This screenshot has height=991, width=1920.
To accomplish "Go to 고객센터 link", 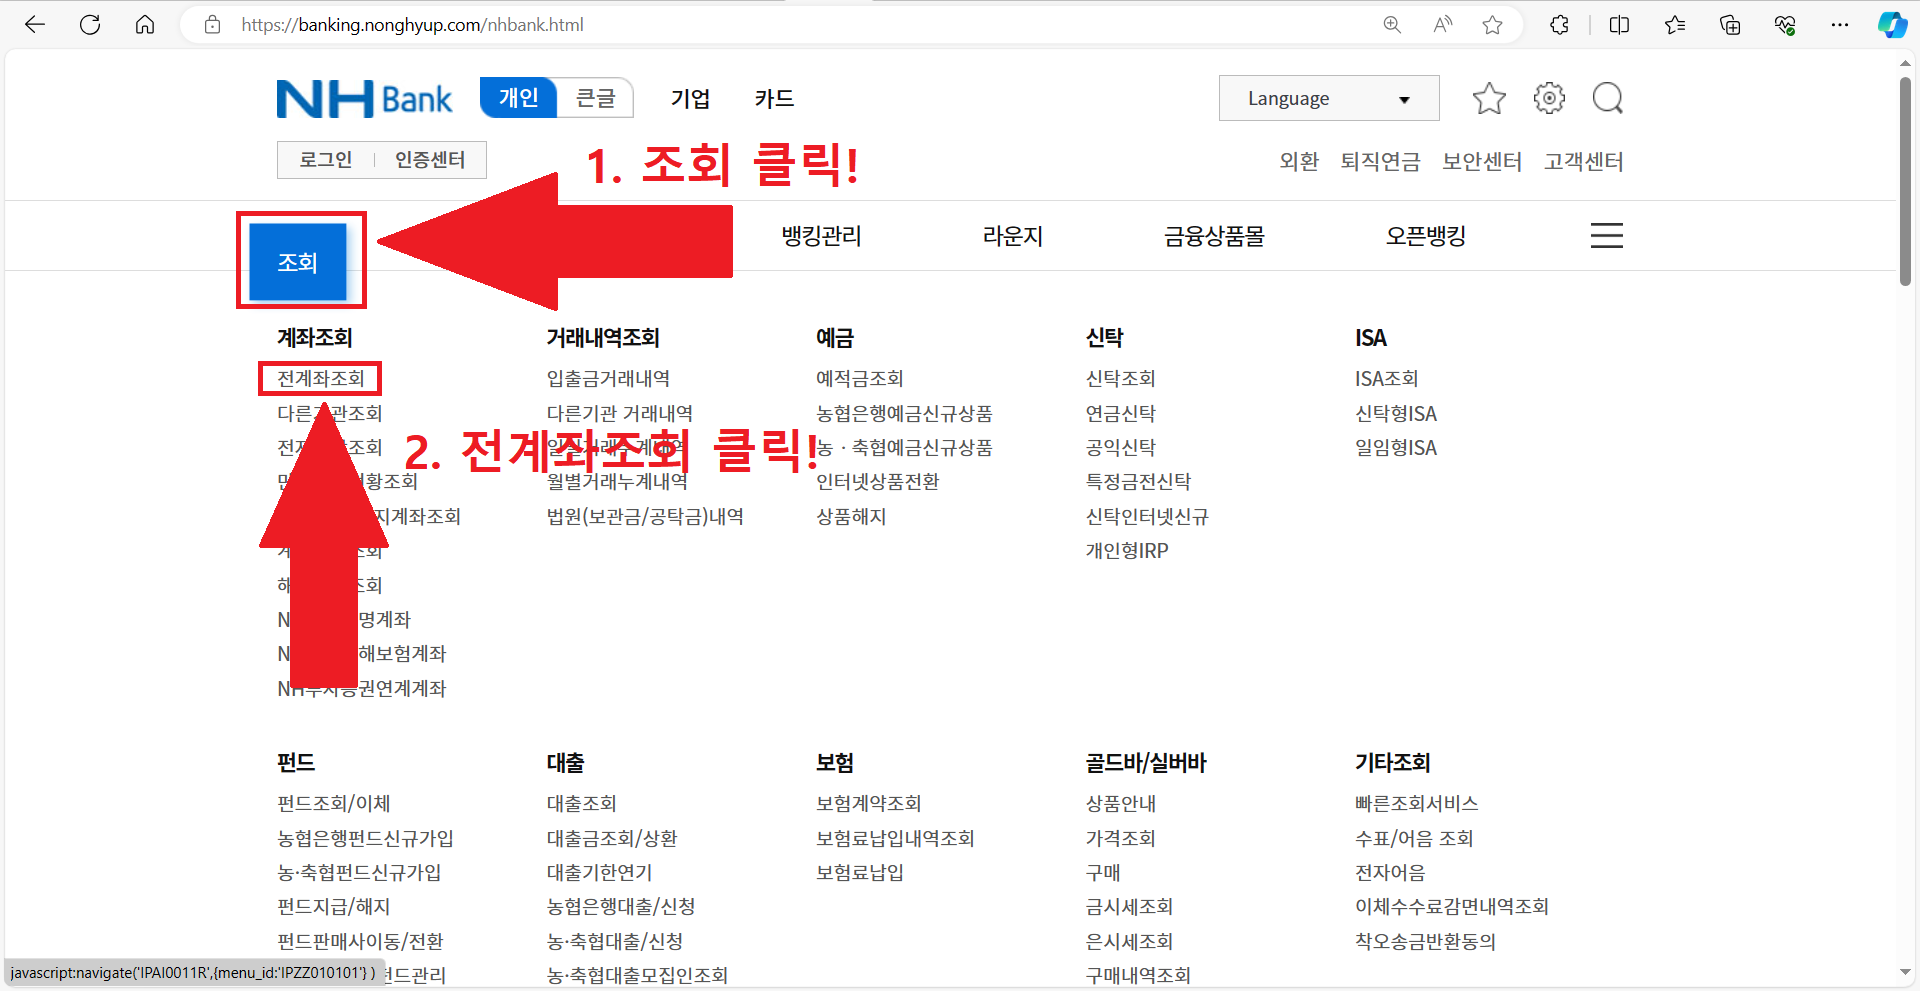I will pyautogui.click(x=1583, y=162).
